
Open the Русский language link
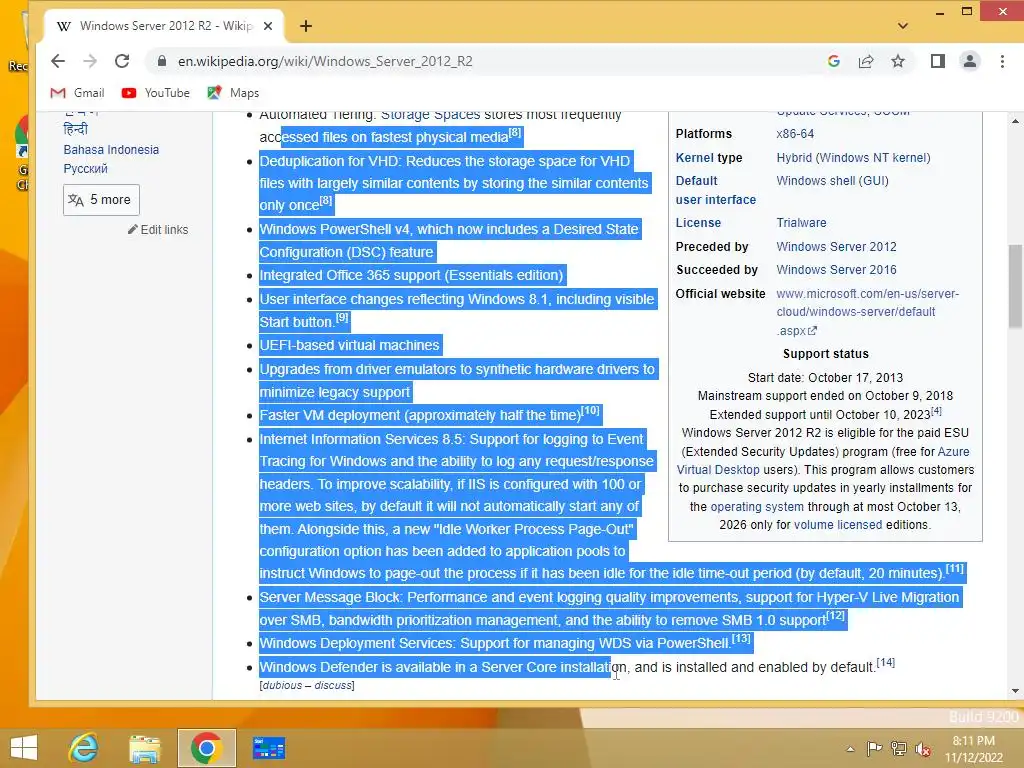click(x=86, y=168)
